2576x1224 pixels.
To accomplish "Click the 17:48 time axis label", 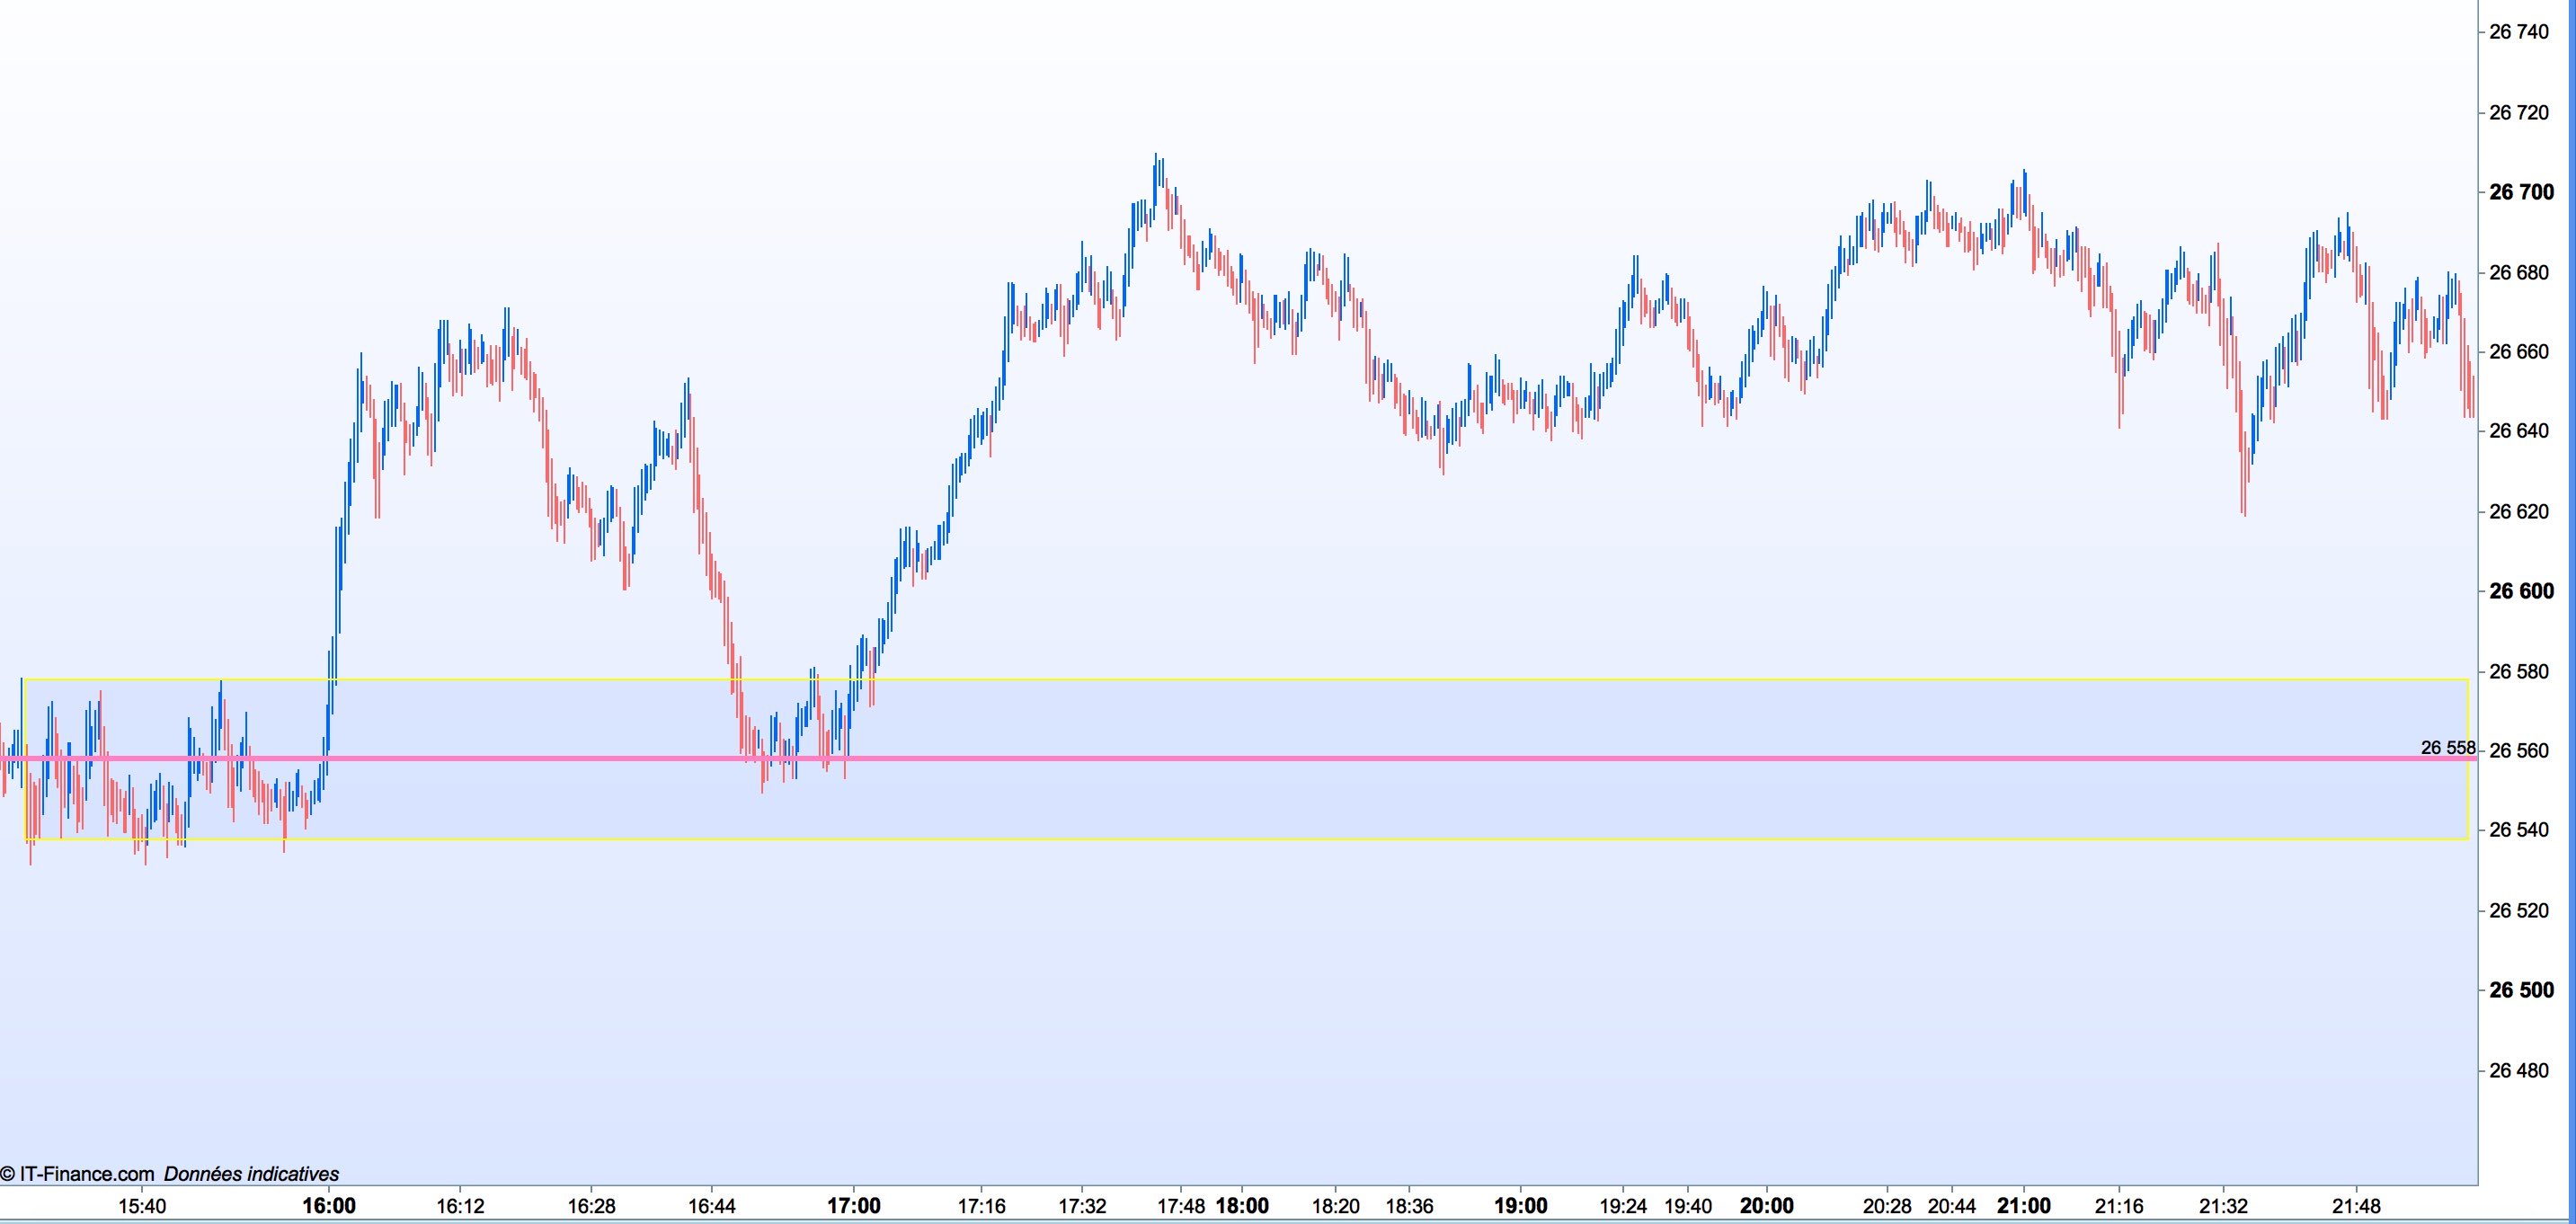I will tap(1180, 1206).
